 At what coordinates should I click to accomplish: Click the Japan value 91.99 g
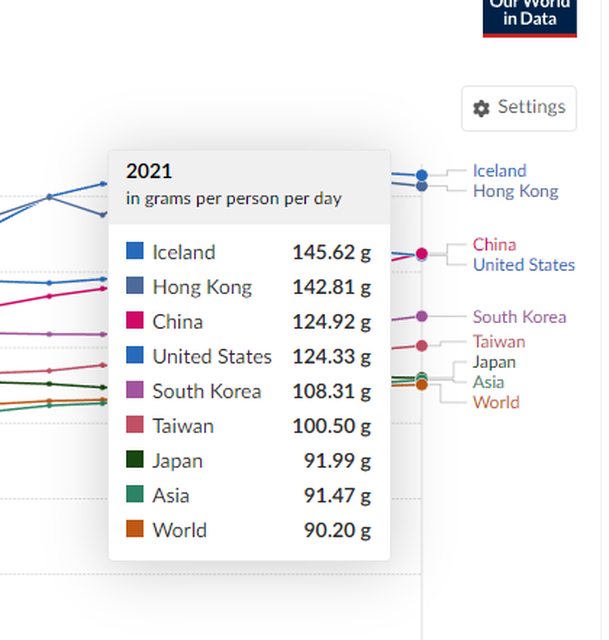pos(337,461)
